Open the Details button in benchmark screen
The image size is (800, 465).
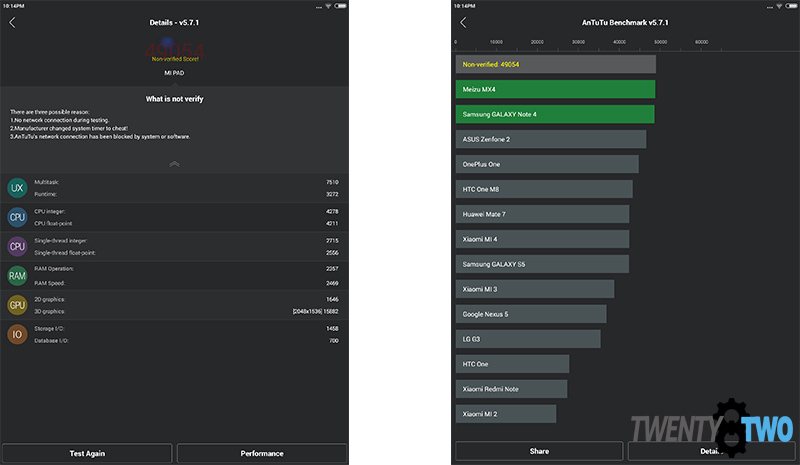click(712, 451)
